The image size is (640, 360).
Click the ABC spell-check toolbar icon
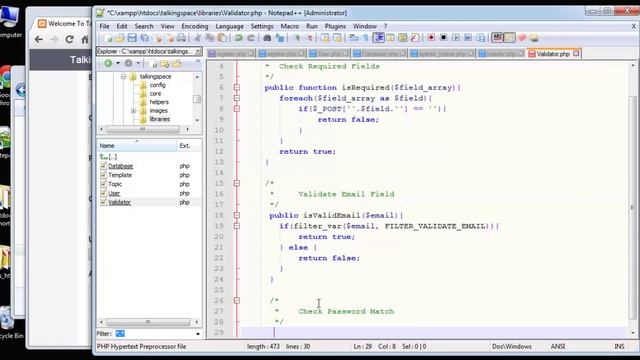pyautogui.click(x=497, y=38)
